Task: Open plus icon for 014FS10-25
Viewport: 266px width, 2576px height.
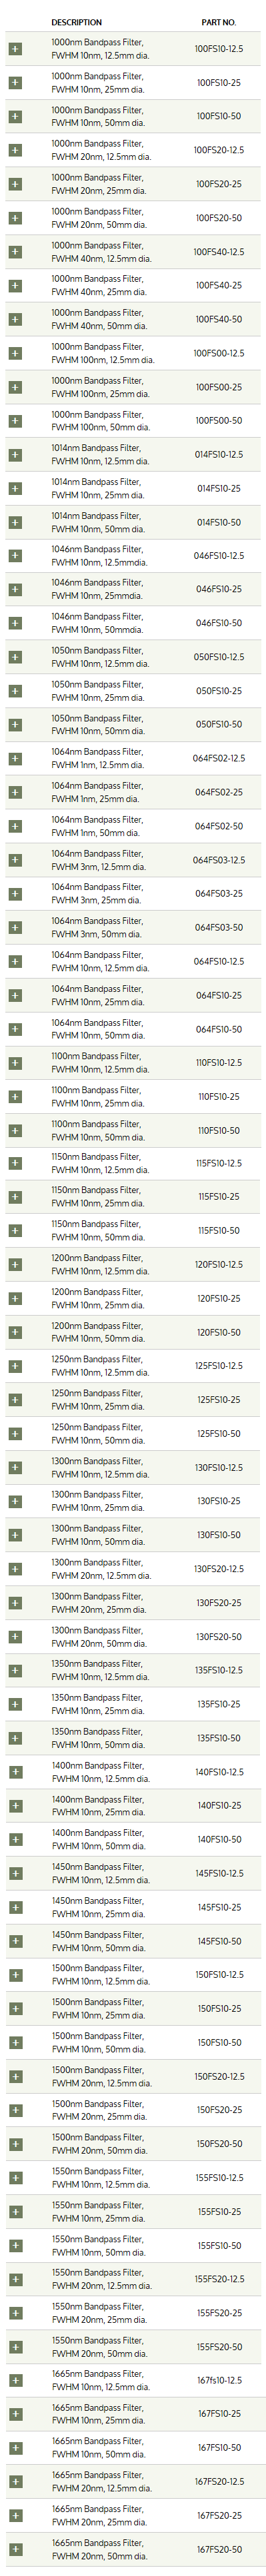Action: [14, 488]
